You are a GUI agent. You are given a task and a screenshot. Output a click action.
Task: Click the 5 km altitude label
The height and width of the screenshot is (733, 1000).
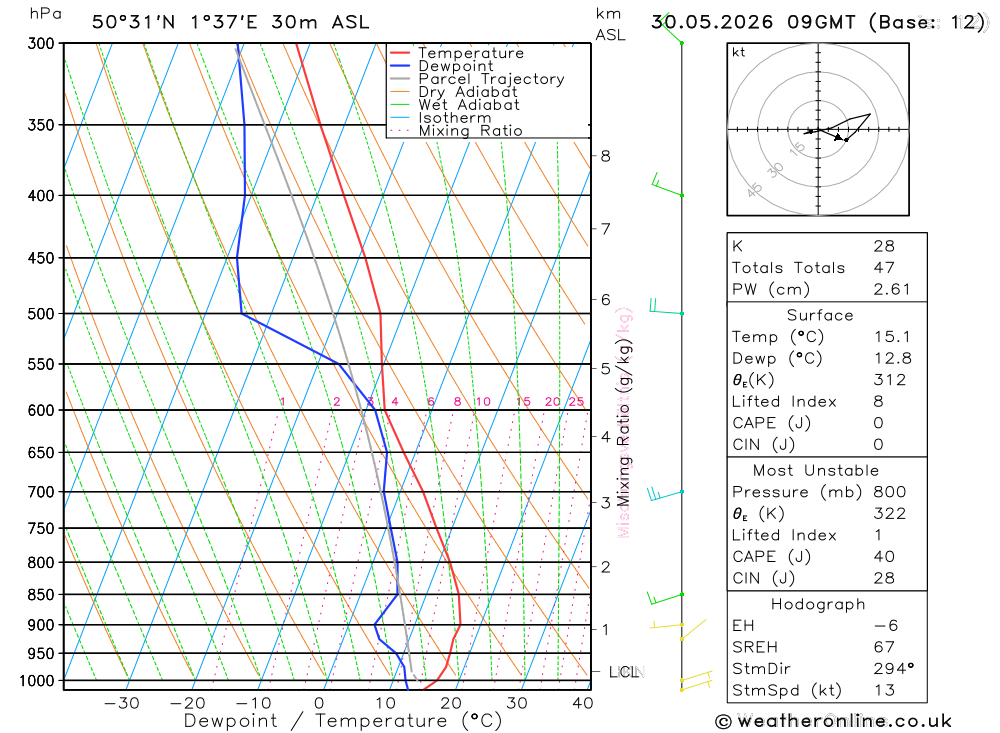(x=605, y=368)
